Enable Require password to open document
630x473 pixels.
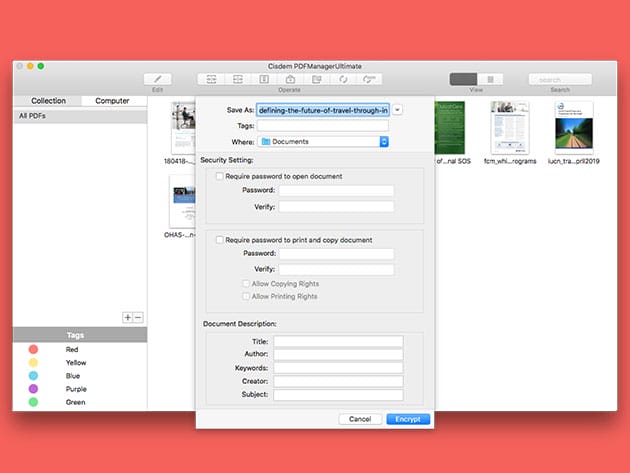point(220,176)
